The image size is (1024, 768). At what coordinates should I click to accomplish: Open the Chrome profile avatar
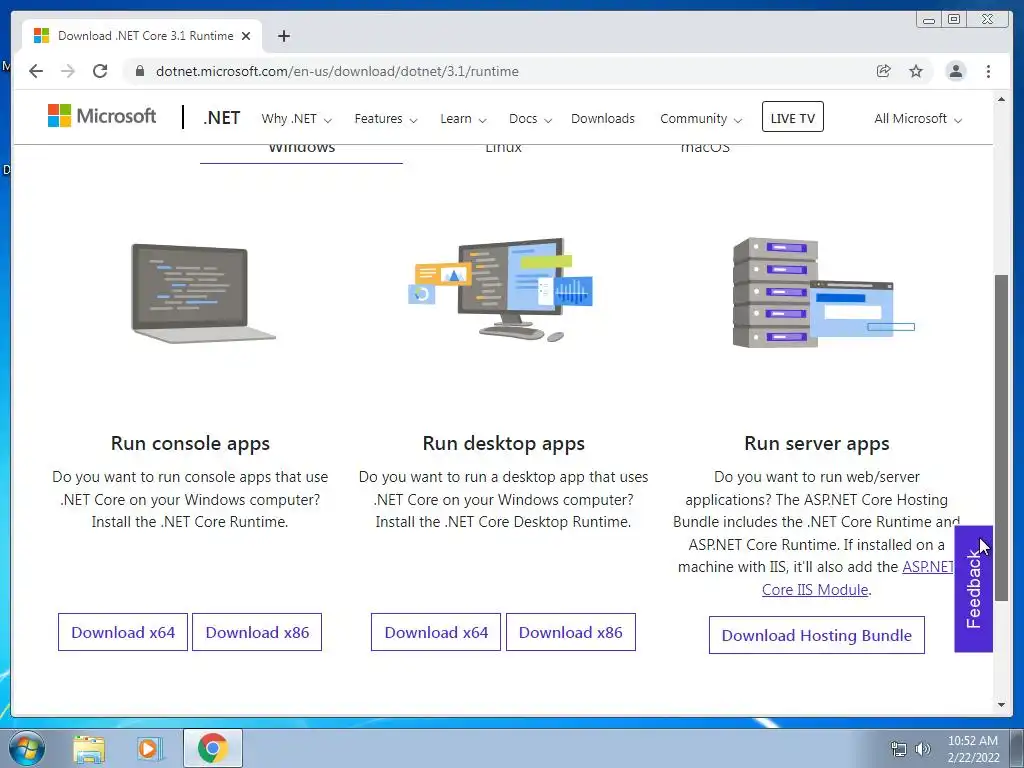click(955, 71)
